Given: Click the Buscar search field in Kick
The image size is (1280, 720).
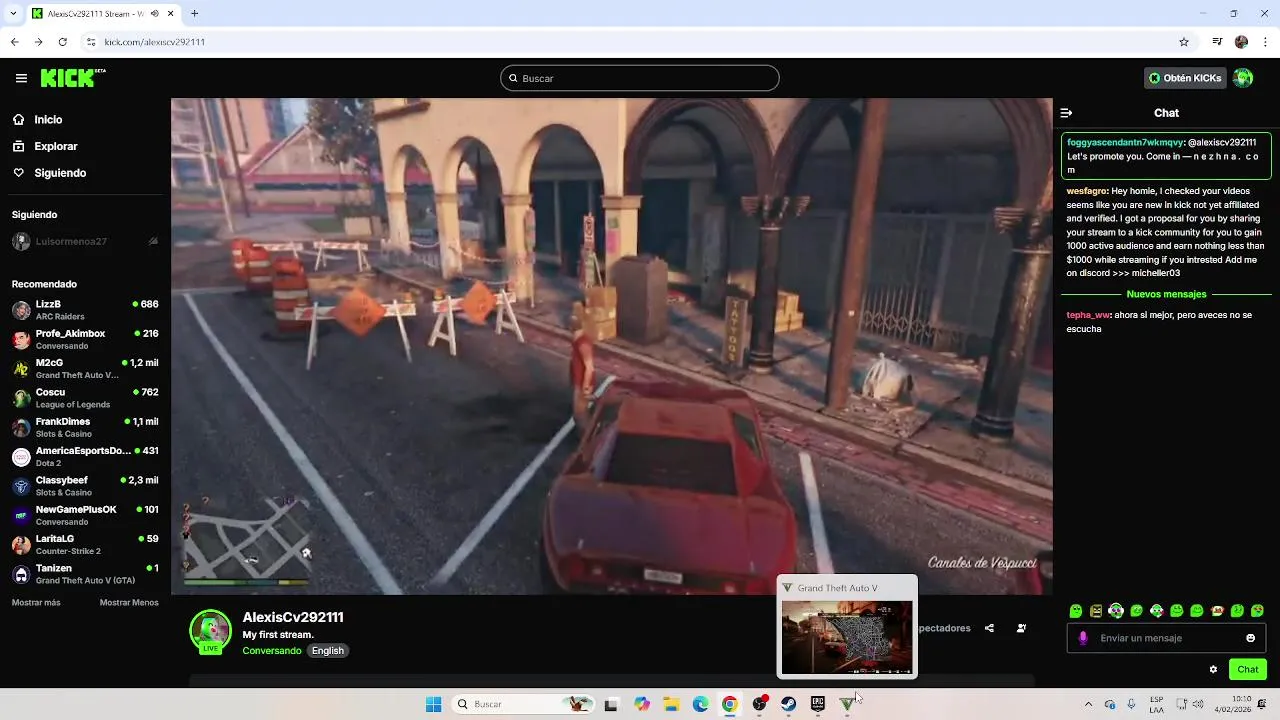Looking at the screenshot, I should [640, 78].
